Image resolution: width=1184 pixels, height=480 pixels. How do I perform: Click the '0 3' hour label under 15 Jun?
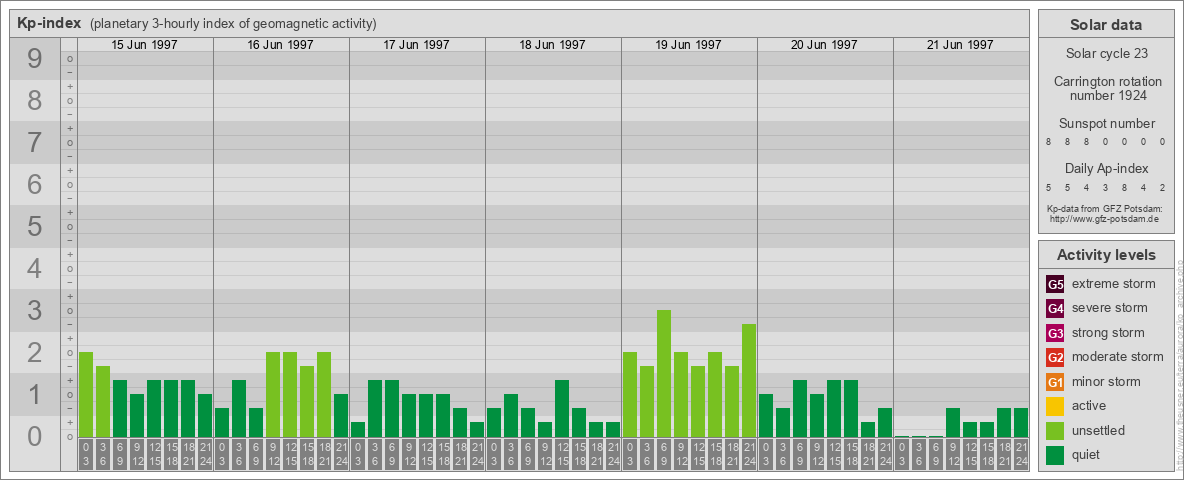(86, 454)
